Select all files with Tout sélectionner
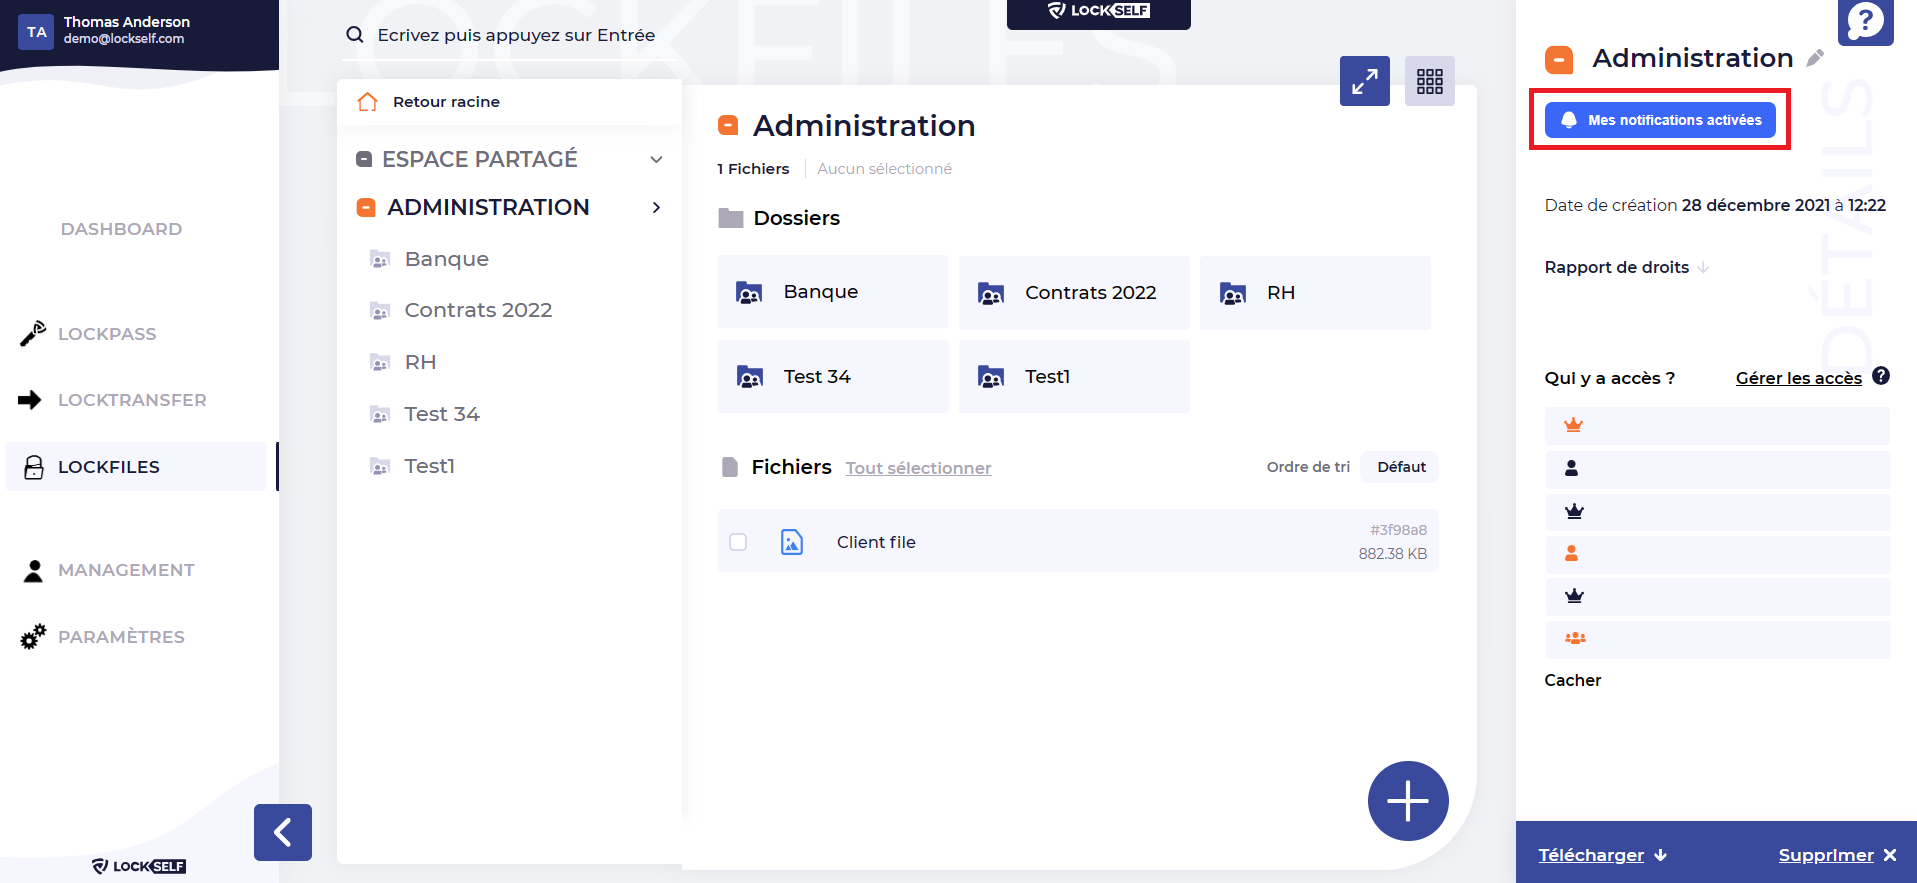 tap(918, 468)
